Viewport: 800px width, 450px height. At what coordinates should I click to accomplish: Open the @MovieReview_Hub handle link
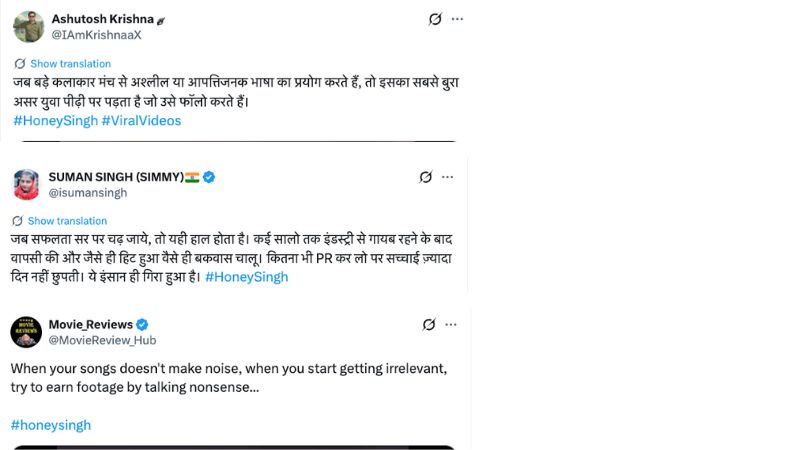click(102, 341)
